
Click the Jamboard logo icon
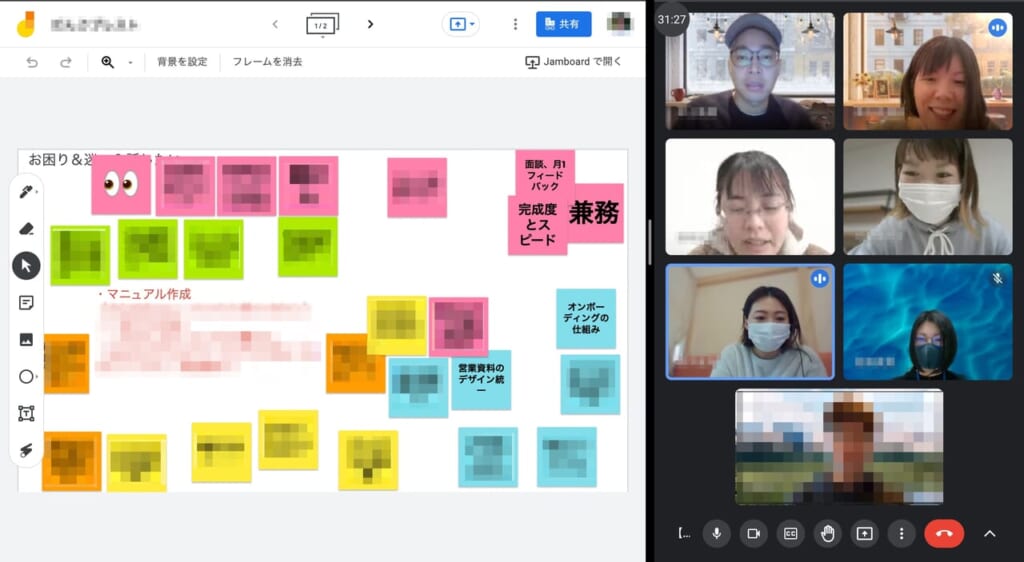pyautogui.click(x=26, y=25)
